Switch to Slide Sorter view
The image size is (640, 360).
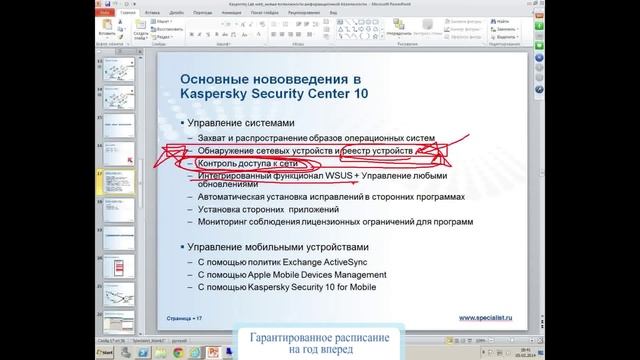point(456,340)
